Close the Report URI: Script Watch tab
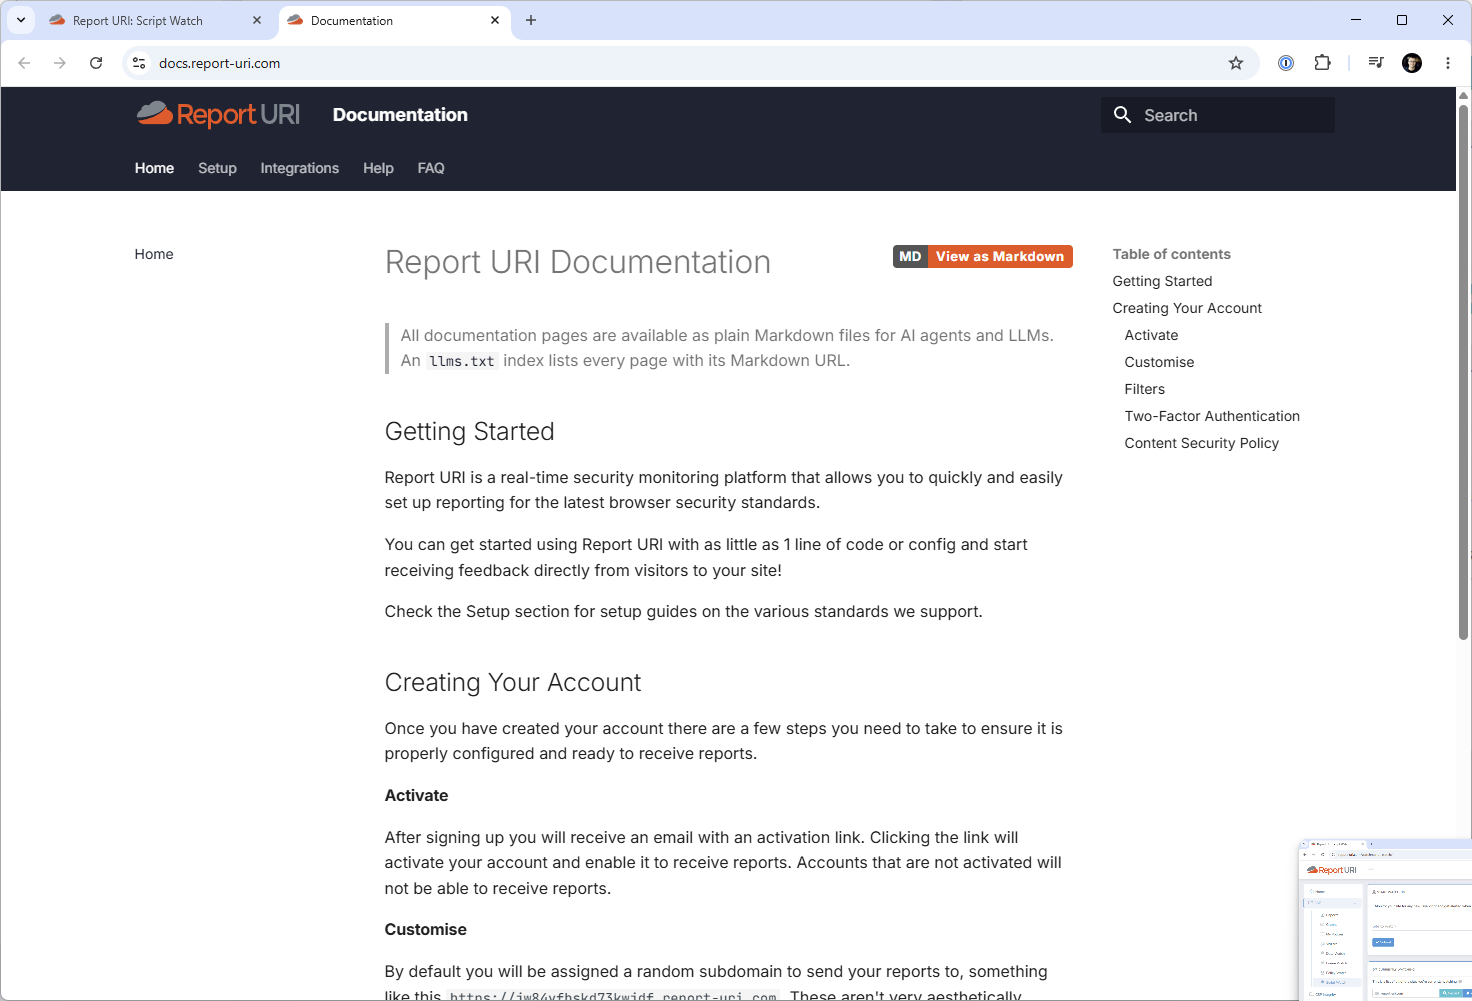Viewport: 1472px width, 1001px height. click(257, 20)
